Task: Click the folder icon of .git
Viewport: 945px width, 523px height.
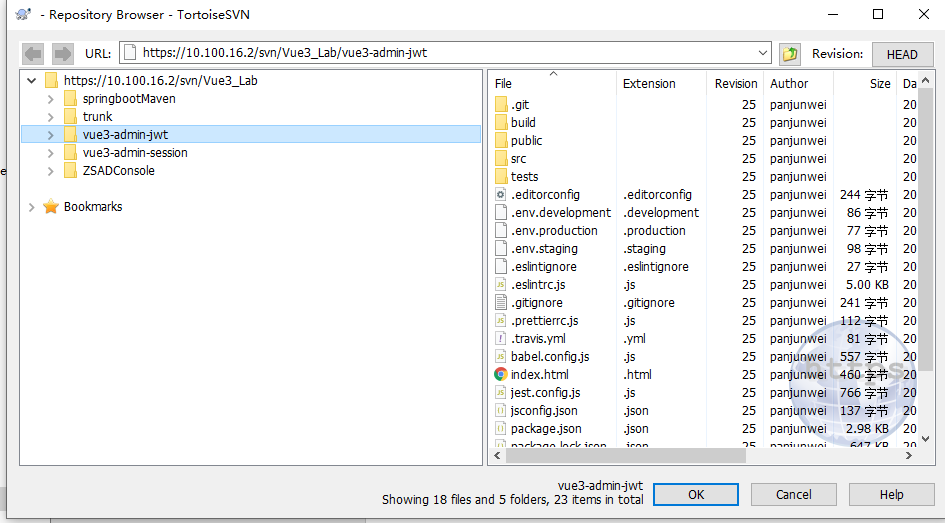Action: 501,104
